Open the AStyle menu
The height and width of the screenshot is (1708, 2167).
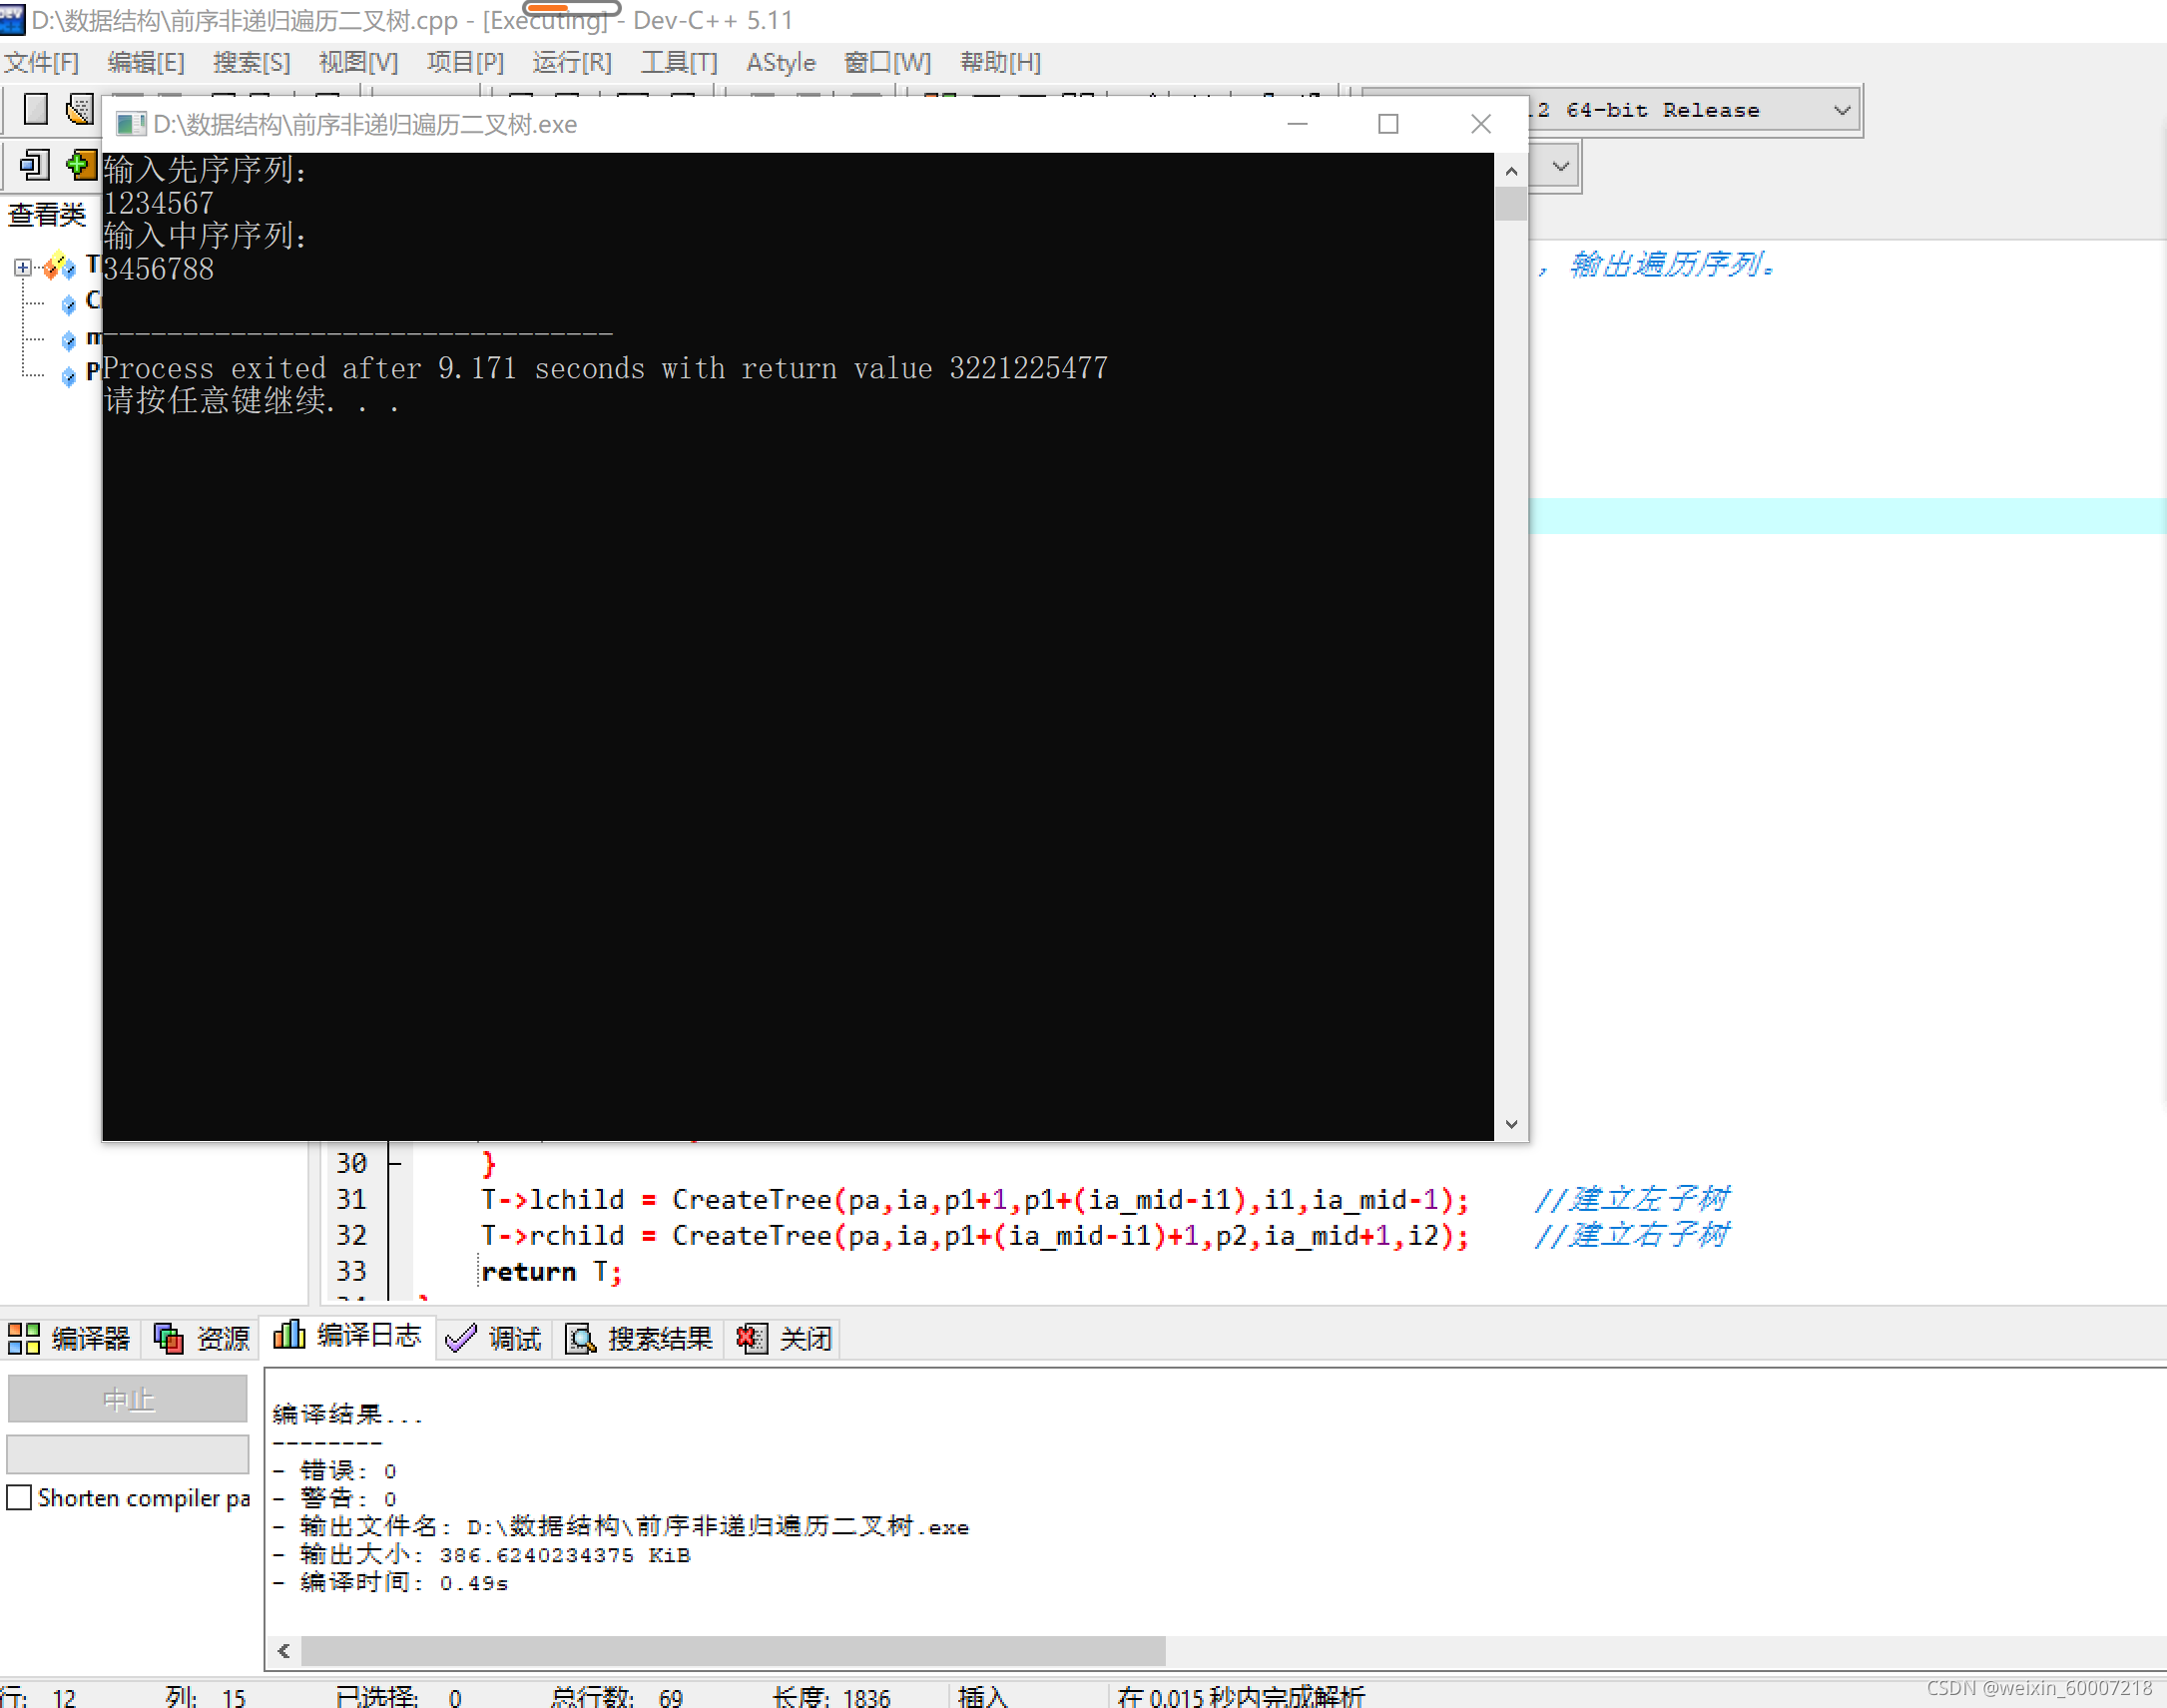[780, 62]
